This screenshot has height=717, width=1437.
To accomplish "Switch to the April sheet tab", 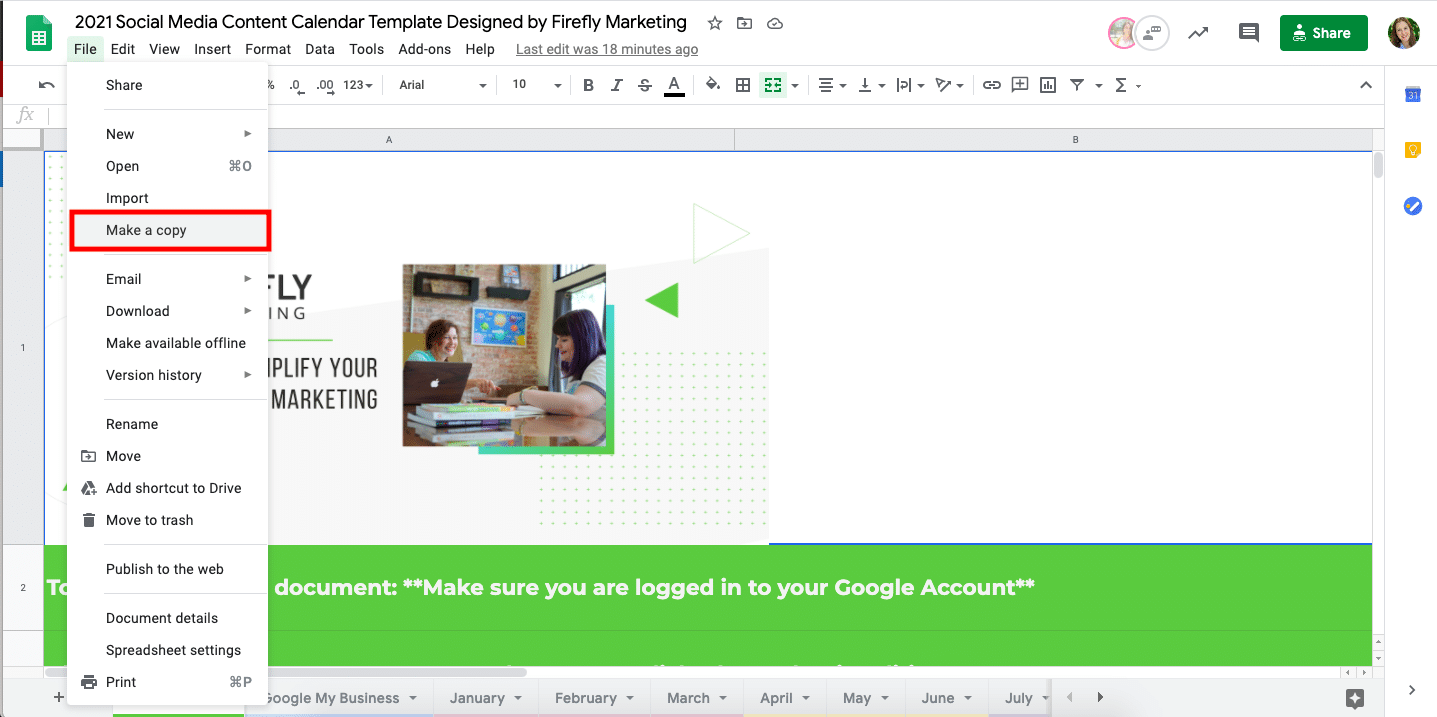I will tap(784, 698).
